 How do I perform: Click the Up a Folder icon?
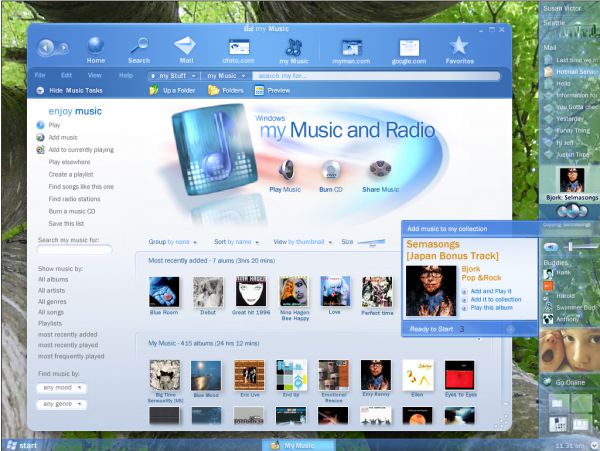coord(154,90)
